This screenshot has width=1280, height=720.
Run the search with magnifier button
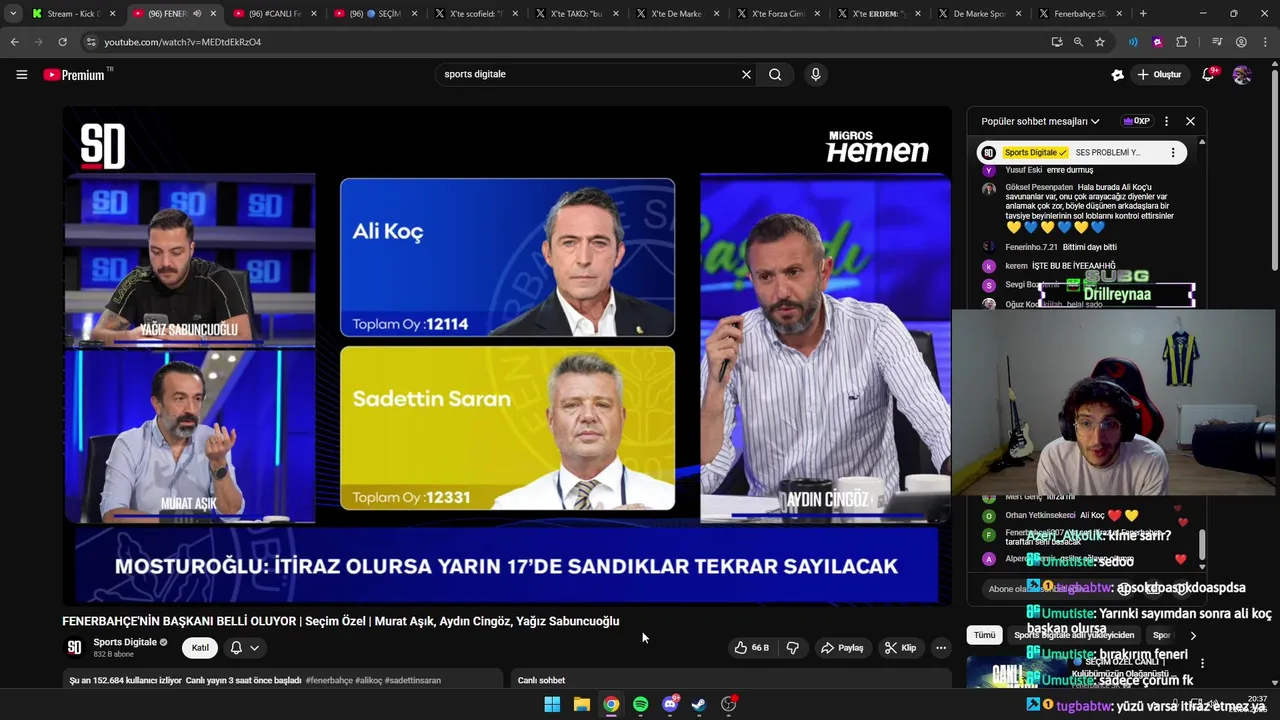click(x=775, y=74)
